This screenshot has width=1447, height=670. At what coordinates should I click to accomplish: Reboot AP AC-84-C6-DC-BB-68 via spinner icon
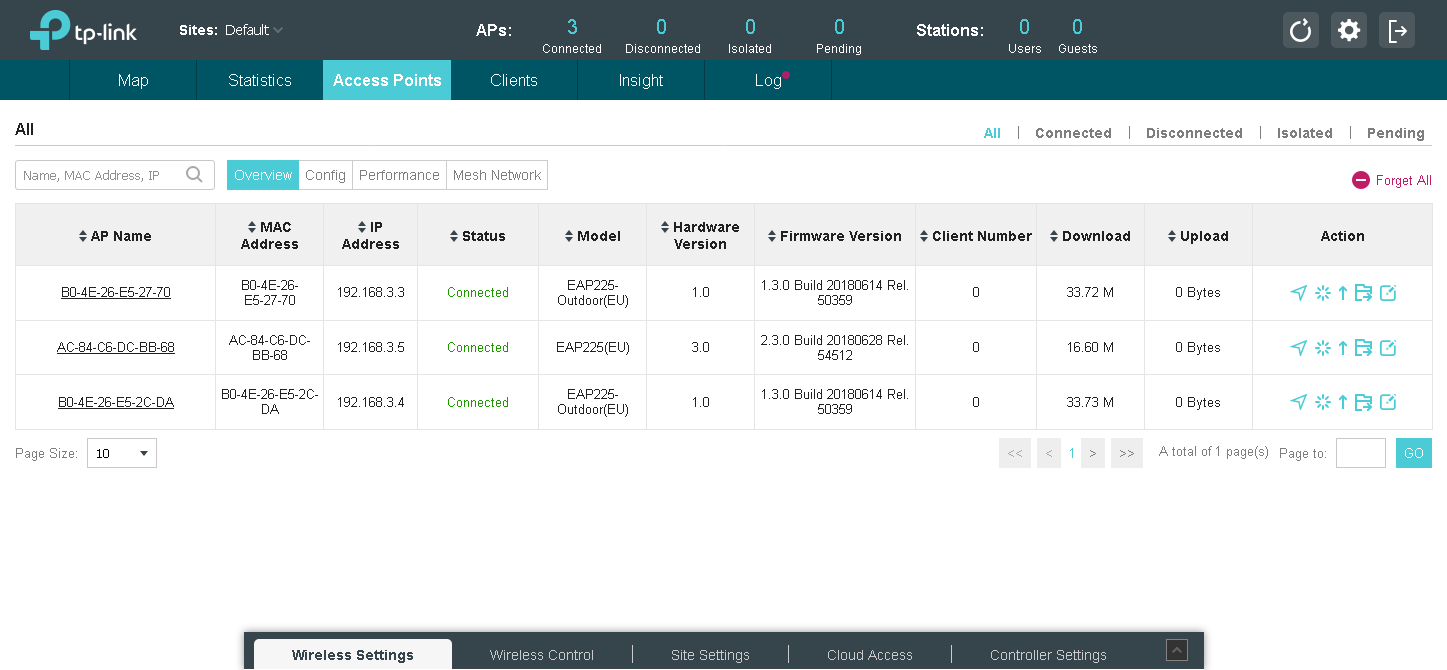tap(1322, 348)
